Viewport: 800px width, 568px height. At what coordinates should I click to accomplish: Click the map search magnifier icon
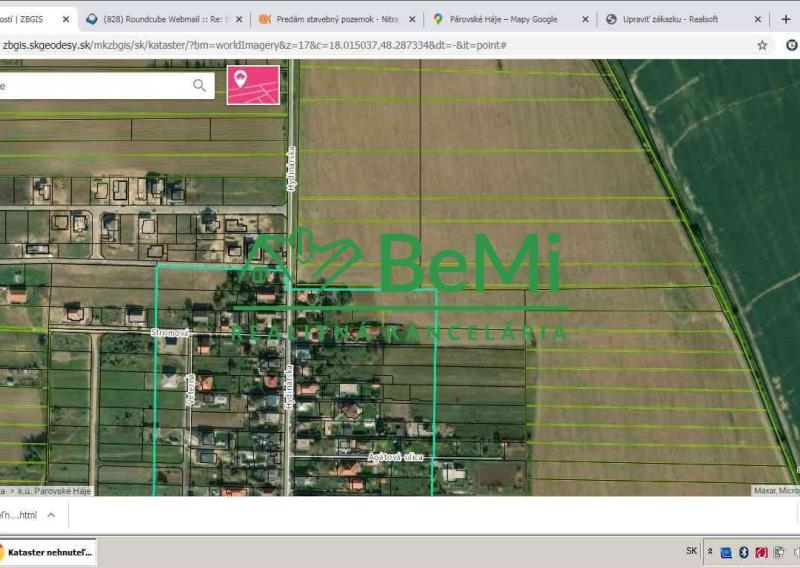(199, 85)
